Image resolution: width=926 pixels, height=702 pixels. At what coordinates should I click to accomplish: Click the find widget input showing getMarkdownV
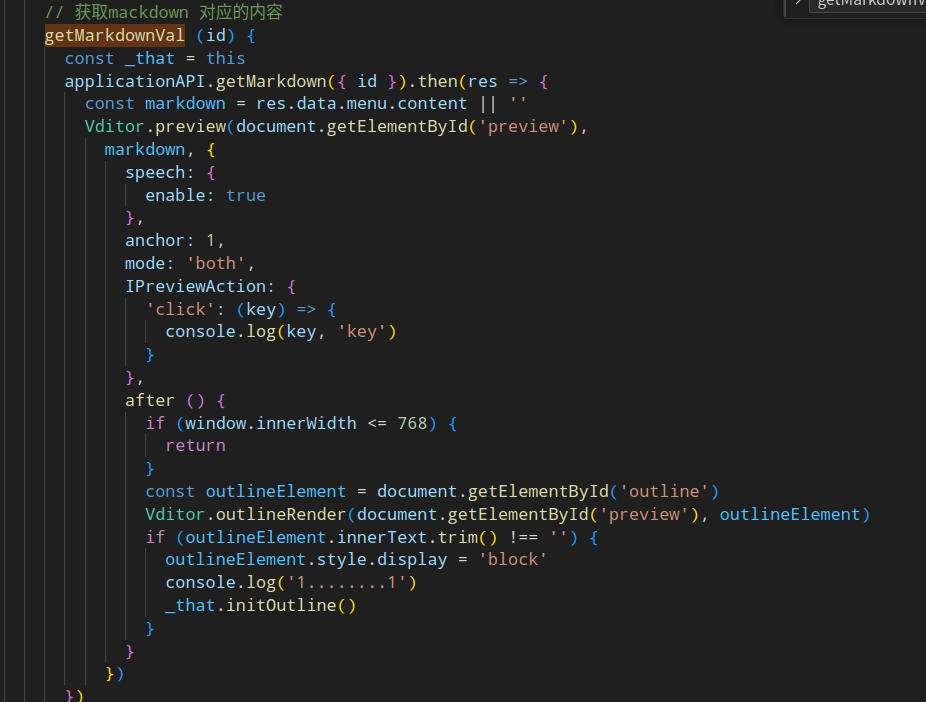point(868,5)
